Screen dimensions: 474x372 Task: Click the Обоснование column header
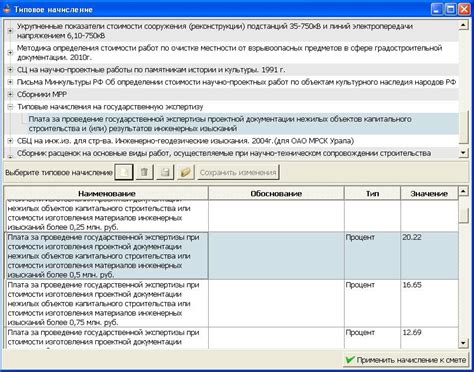pyautogui.click(x=276, y=193)
